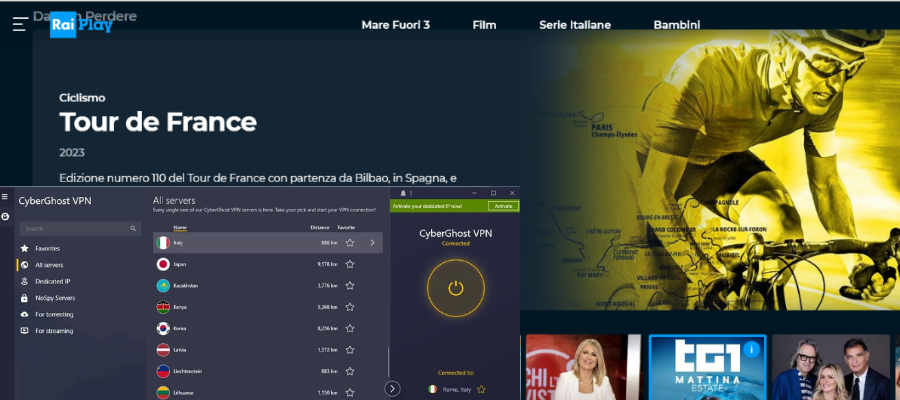This screenshot has height=400, width=900.
Task: Favorite the Lithuania server star
Action: tap(350, 393)
